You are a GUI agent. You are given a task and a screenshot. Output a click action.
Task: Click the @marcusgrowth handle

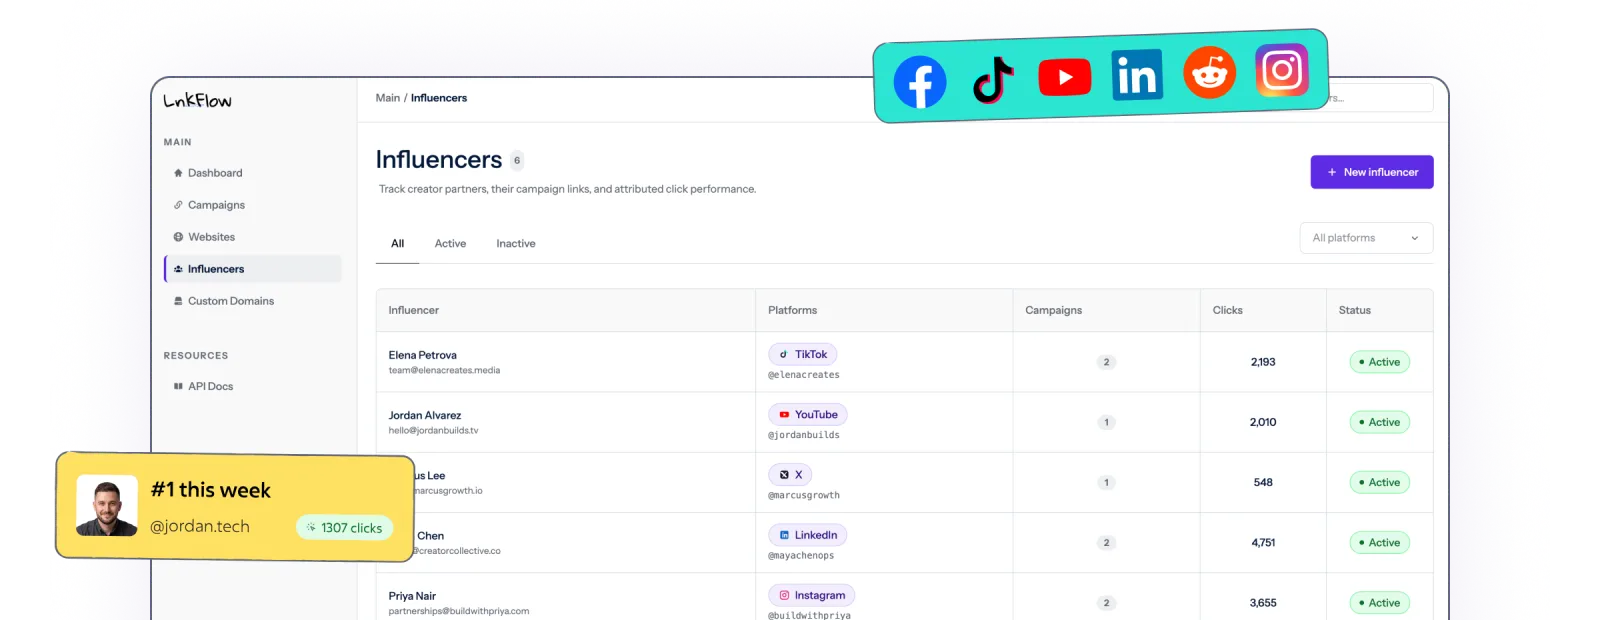click(804, 496)
